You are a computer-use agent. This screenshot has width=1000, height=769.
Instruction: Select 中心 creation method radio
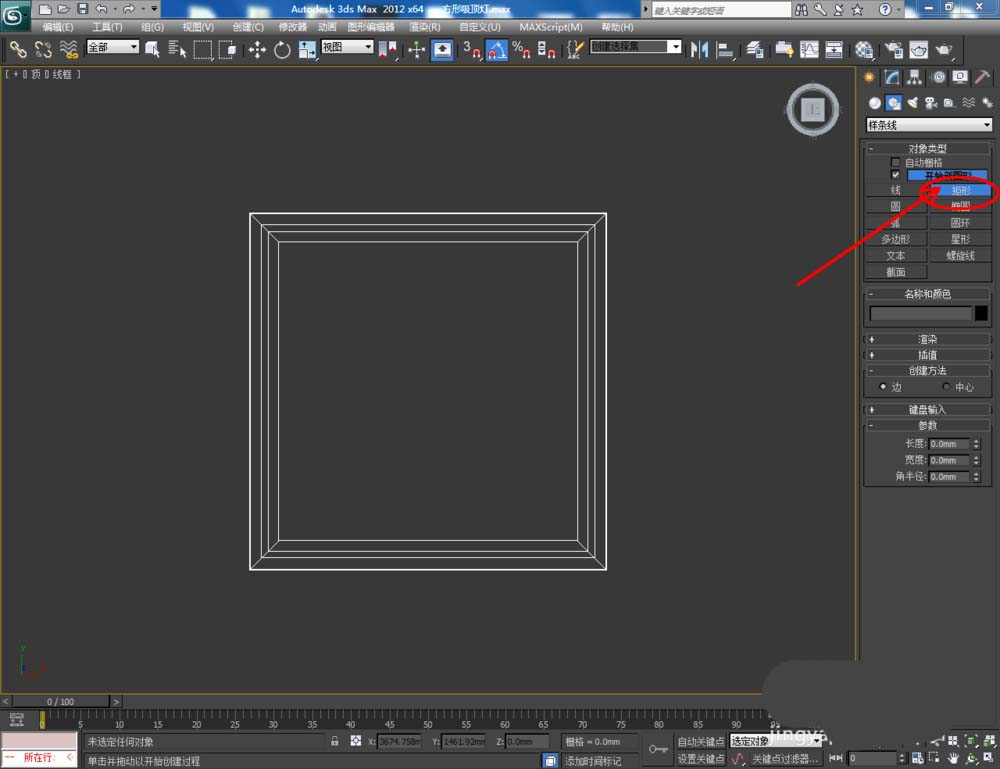[946, 386]
